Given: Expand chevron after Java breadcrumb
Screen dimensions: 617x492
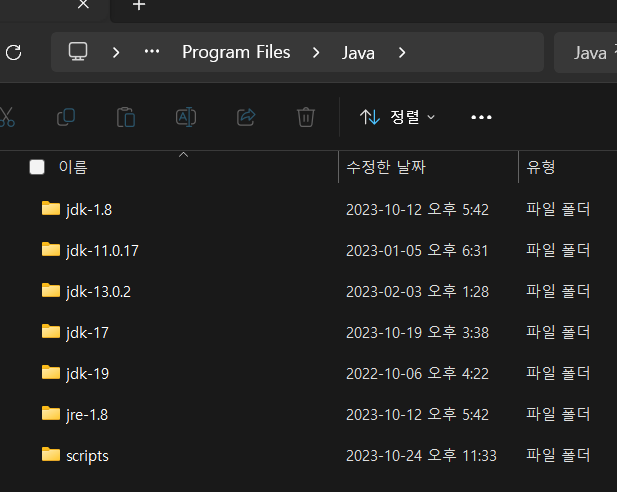Looking at the screenshot, I should pos(401,52).
